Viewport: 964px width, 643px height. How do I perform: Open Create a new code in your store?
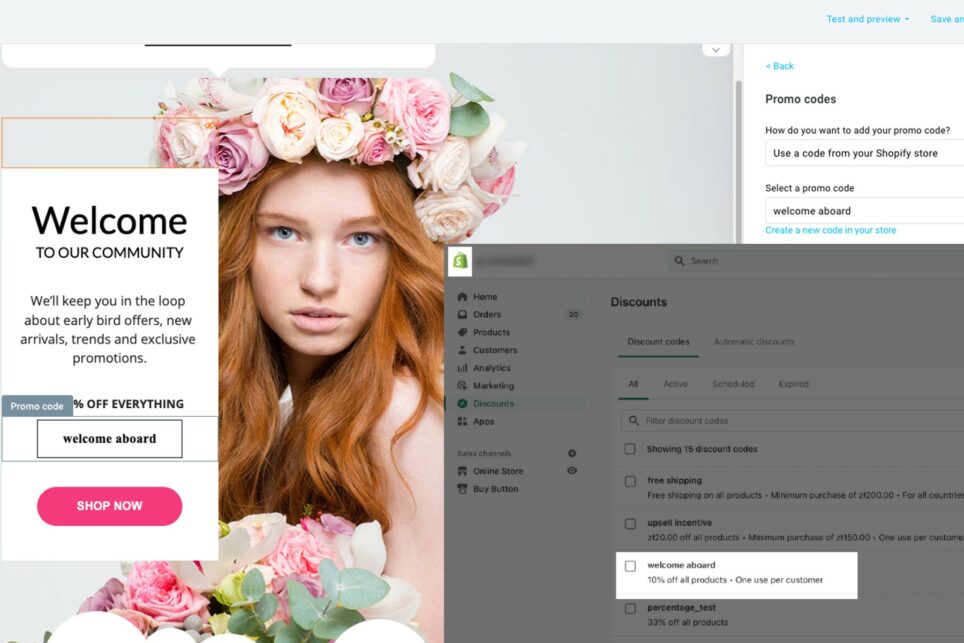[831, 229]
